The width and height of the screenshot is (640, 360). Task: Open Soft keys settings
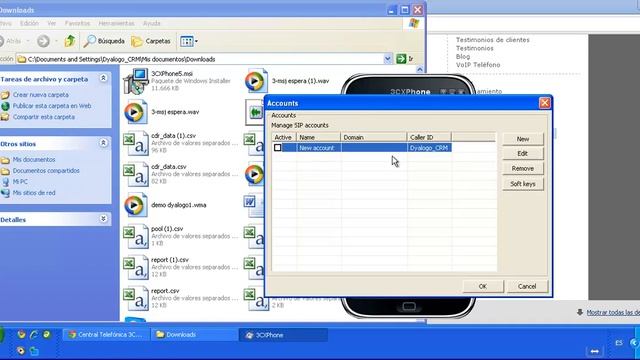pos(523,184)
